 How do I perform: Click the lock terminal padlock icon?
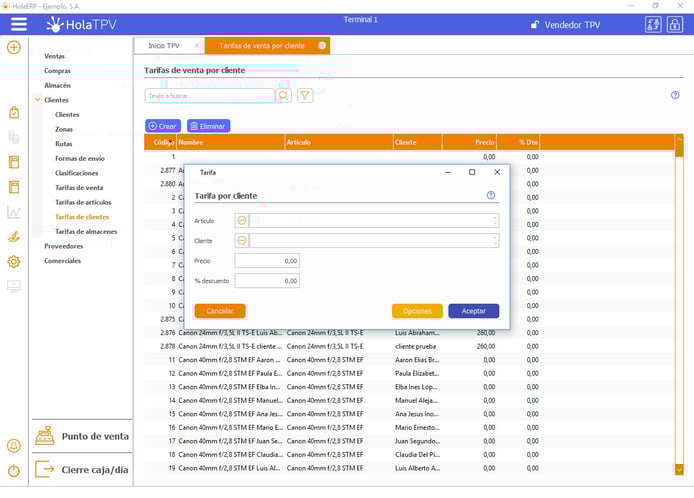[x=675, y=25]
